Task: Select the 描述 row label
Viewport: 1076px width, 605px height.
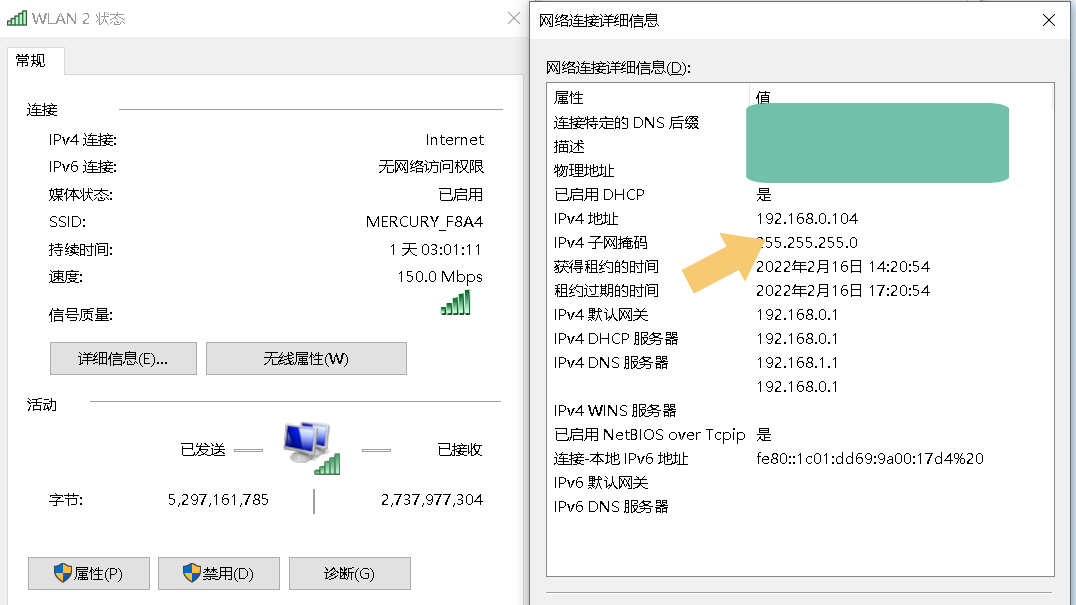Action: [569, 146]
